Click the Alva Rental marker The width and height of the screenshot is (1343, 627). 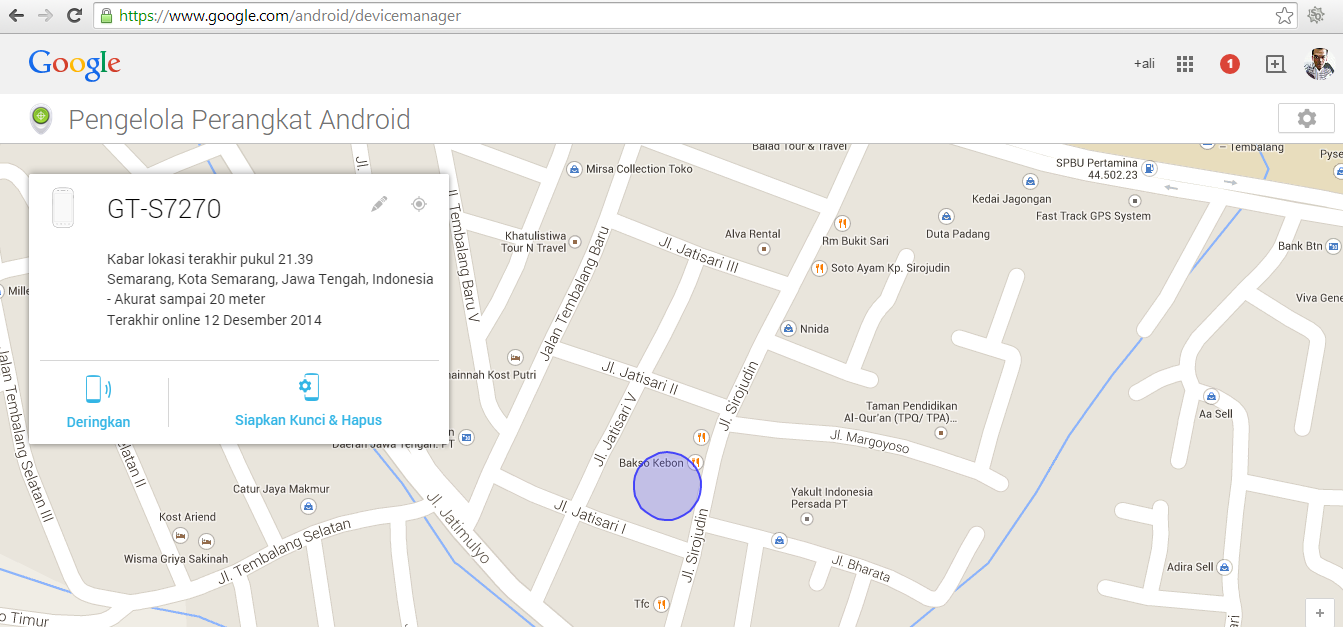[x=764, y=248]
